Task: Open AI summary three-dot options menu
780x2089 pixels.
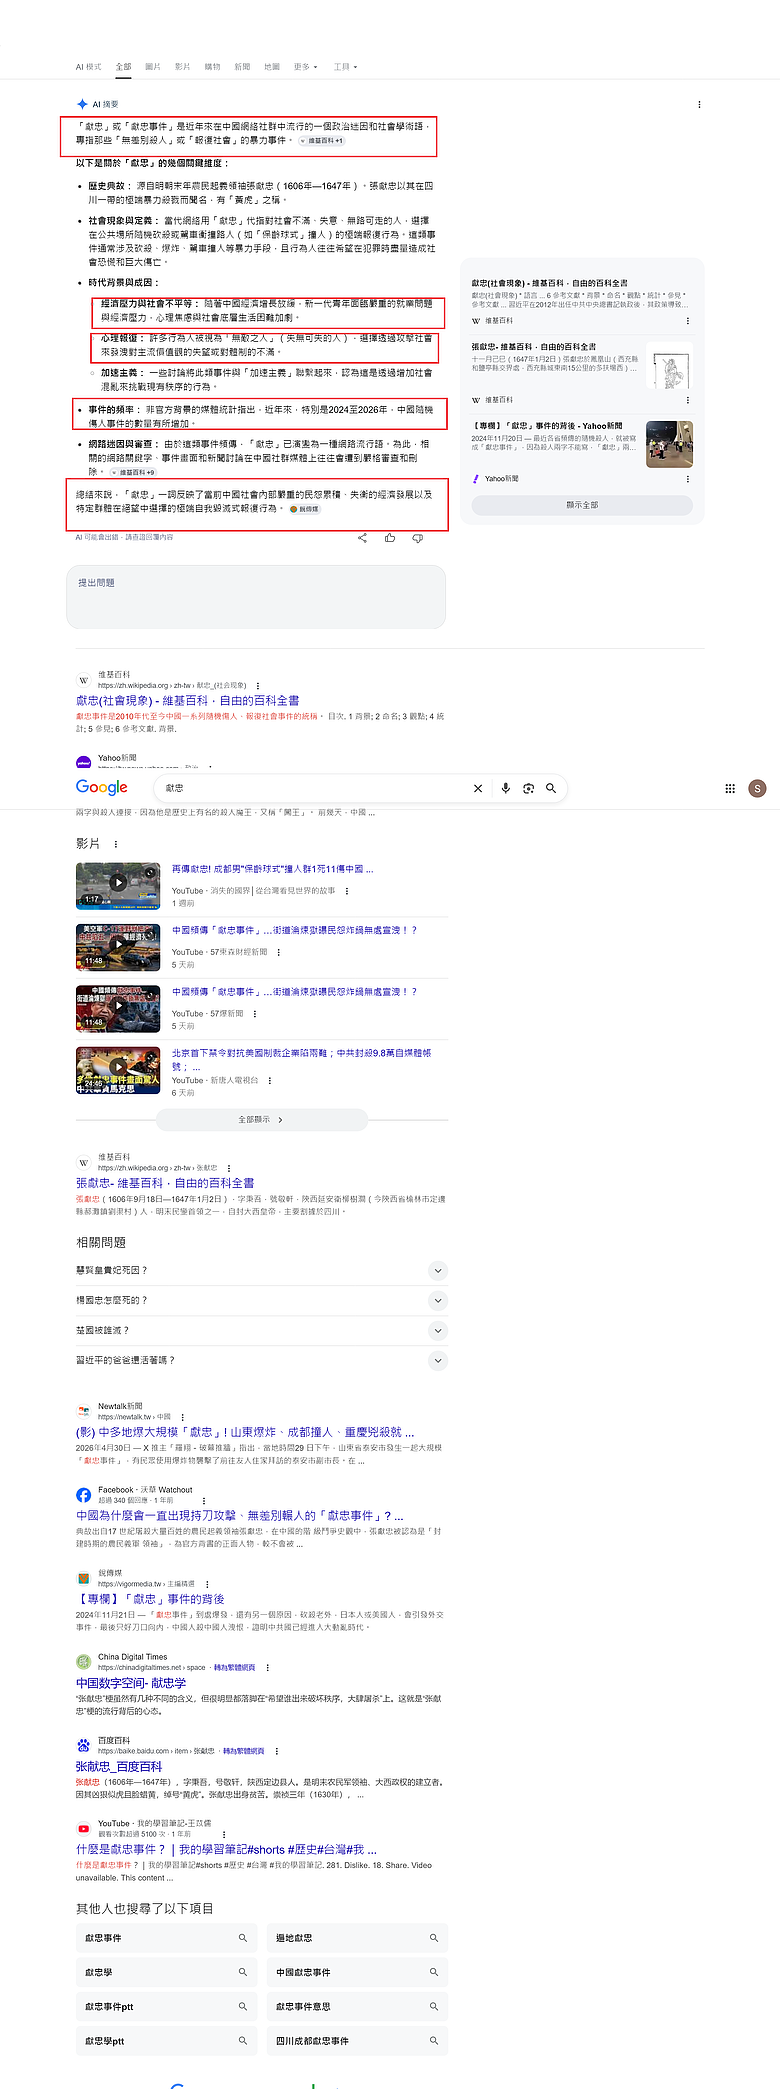Action: point(699,104)
